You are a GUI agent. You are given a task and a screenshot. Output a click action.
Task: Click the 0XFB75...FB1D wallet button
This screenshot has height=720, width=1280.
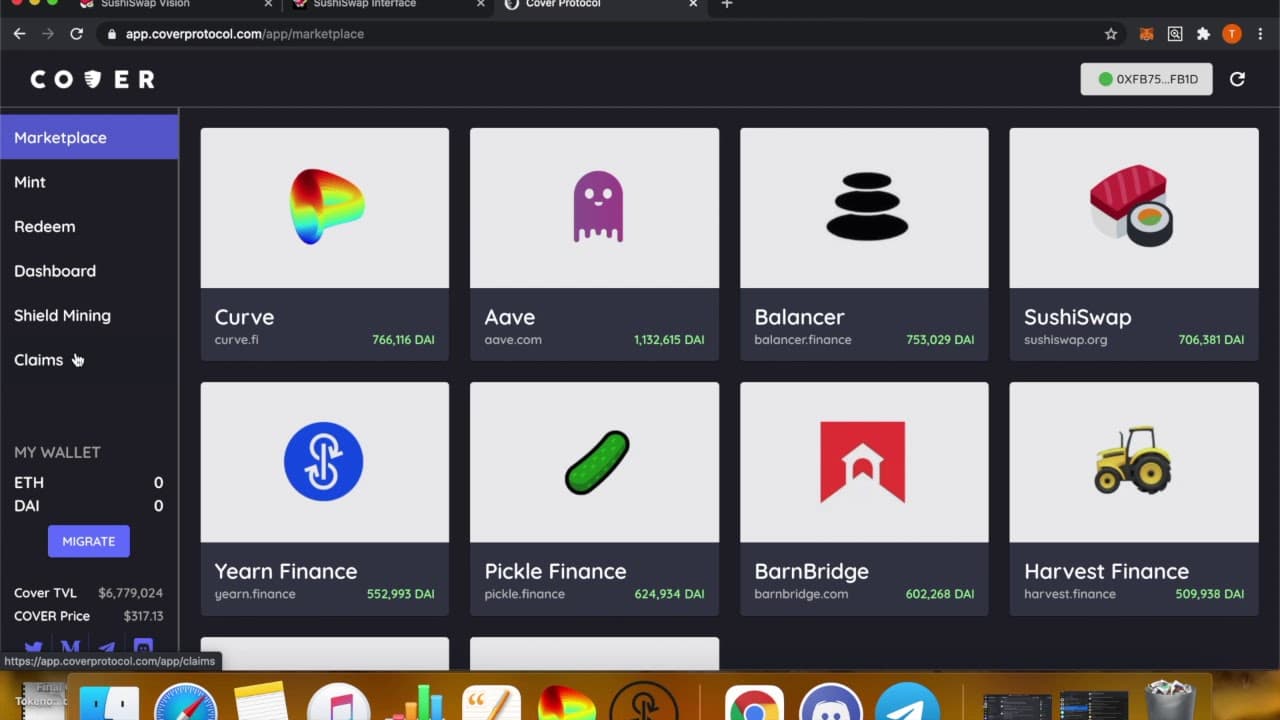(x=1147, y=79)
